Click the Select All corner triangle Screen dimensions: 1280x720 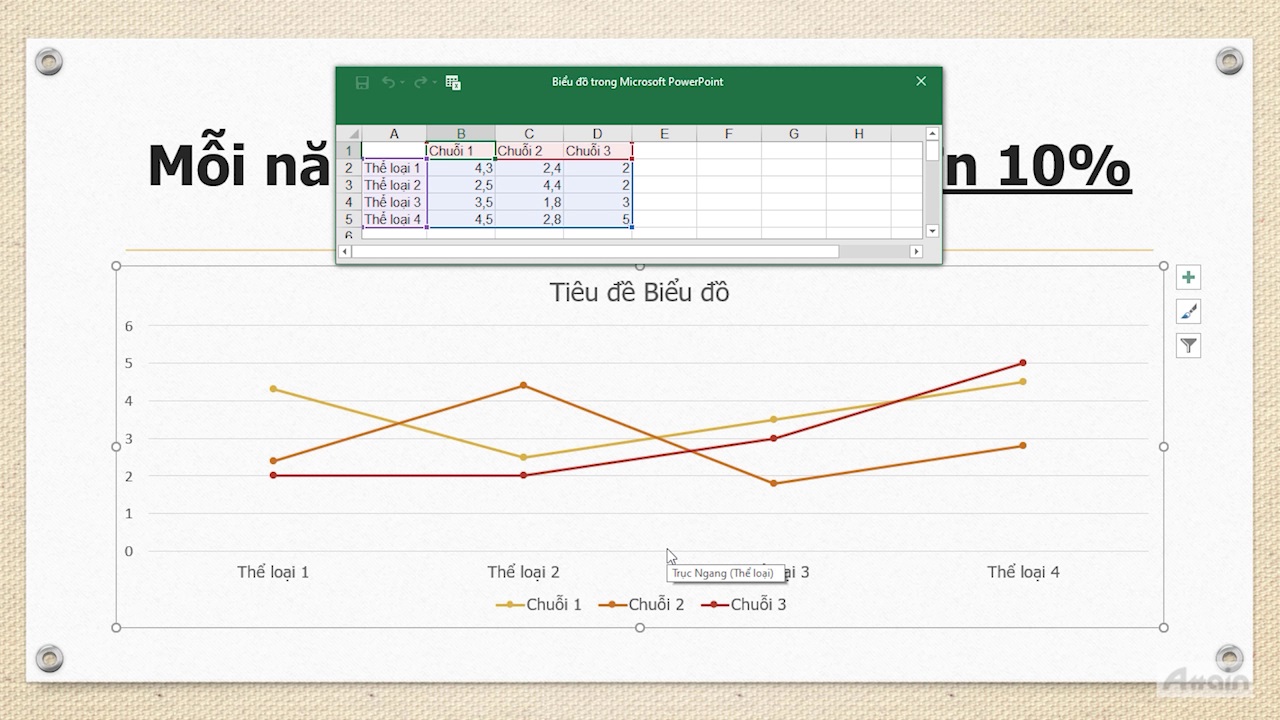point(352,134)
